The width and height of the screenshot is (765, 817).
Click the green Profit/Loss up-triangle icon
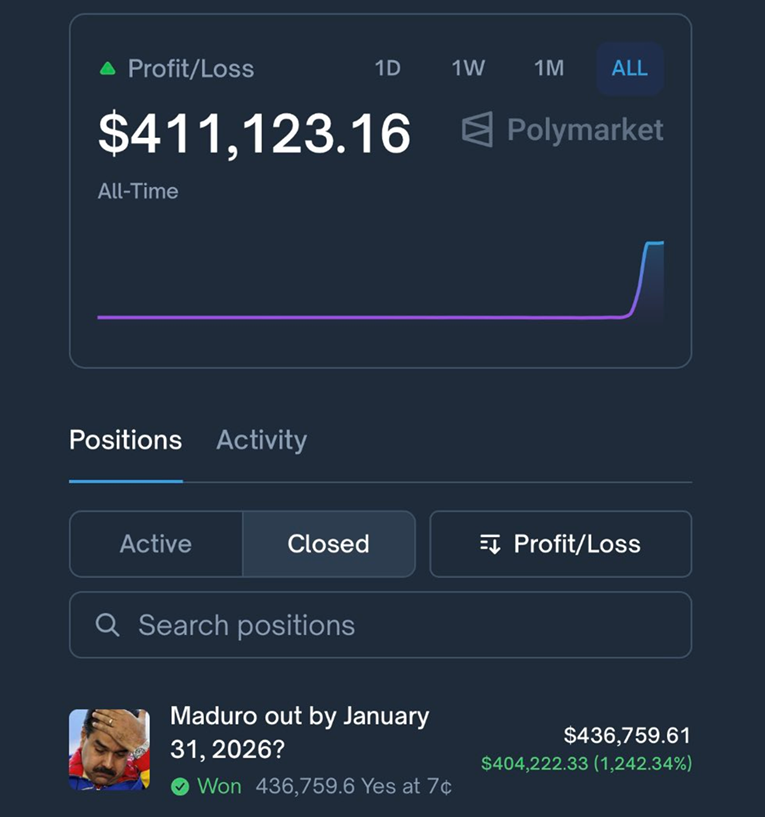tap(108, 69)
